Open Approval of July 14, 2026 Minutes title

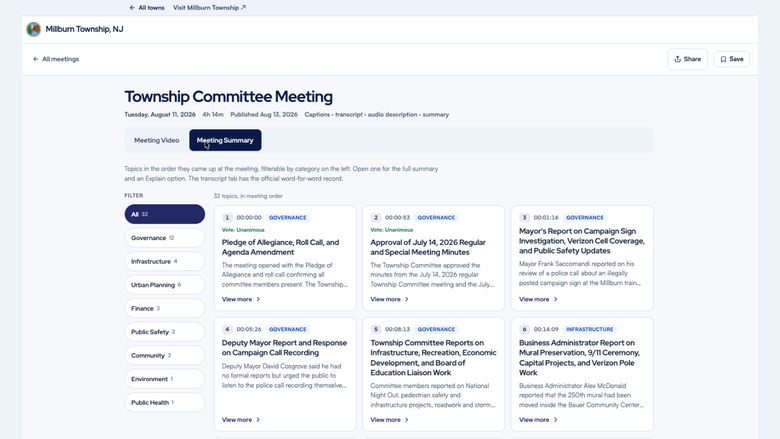click(428, 247)
